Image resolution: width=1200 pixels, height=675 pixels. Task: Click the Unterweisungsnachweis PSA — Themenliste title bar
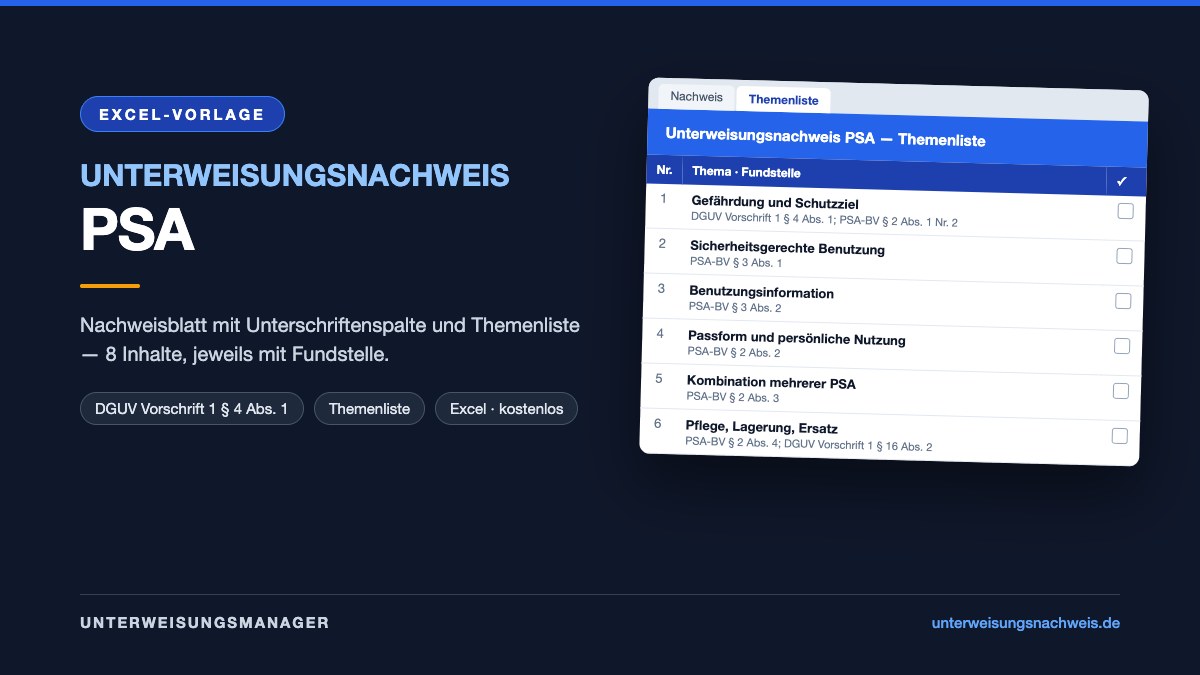point(897,137)
